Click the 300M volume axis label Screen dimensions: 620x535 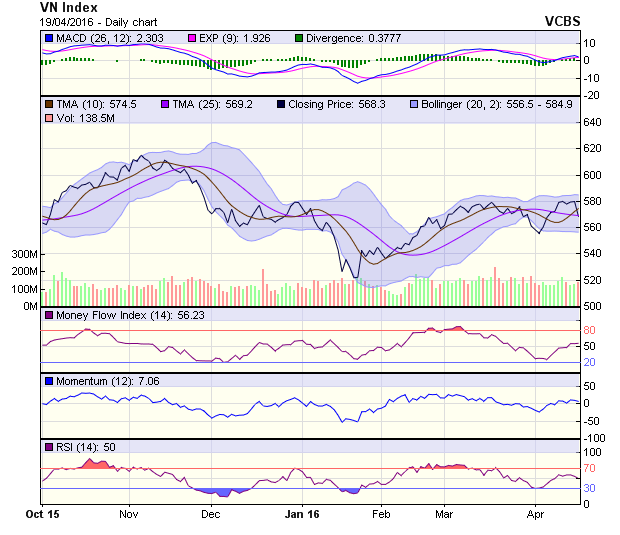25,255
